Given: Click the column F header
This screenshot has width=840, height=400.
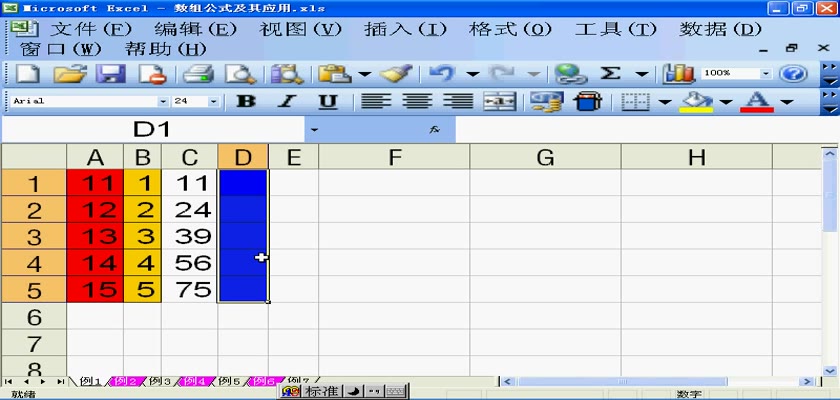Looking at the screenshot, I should [x=394, y=157].
